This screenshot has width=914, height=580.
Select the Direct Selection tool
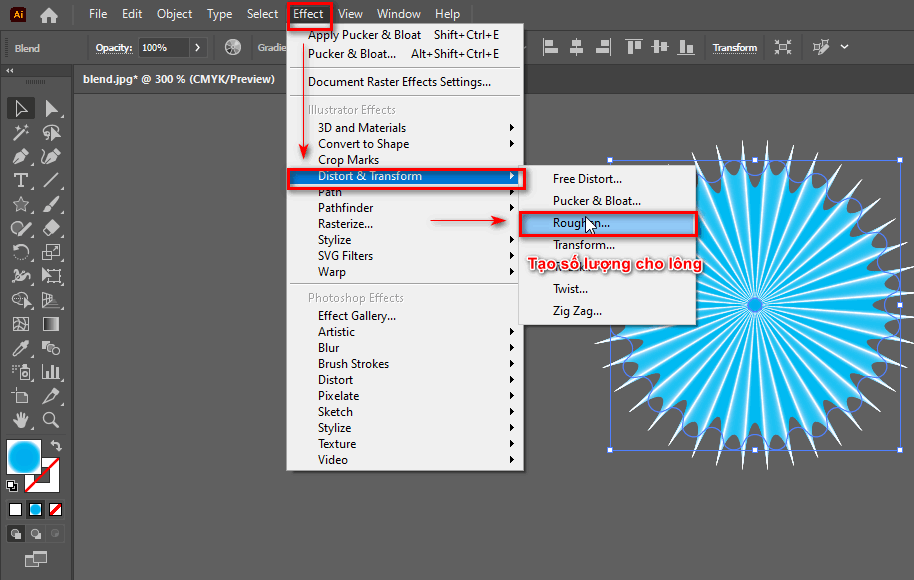[x=51, y=108]
